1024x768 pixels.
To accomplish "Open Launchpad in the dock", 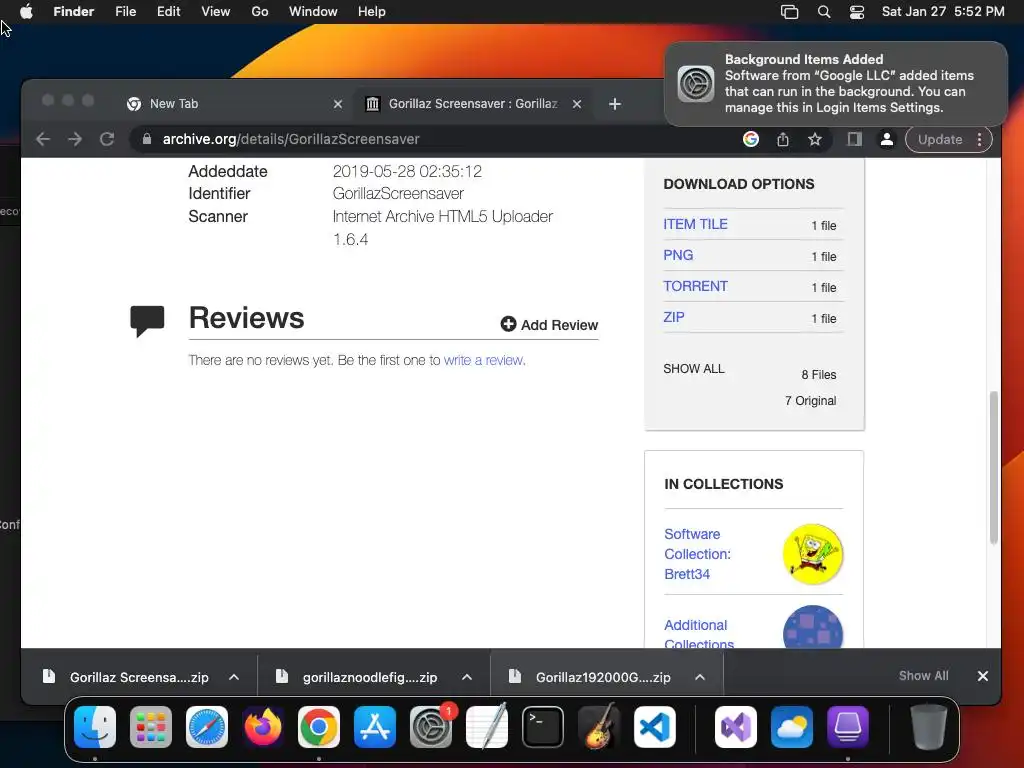I will tap(151, 727).
